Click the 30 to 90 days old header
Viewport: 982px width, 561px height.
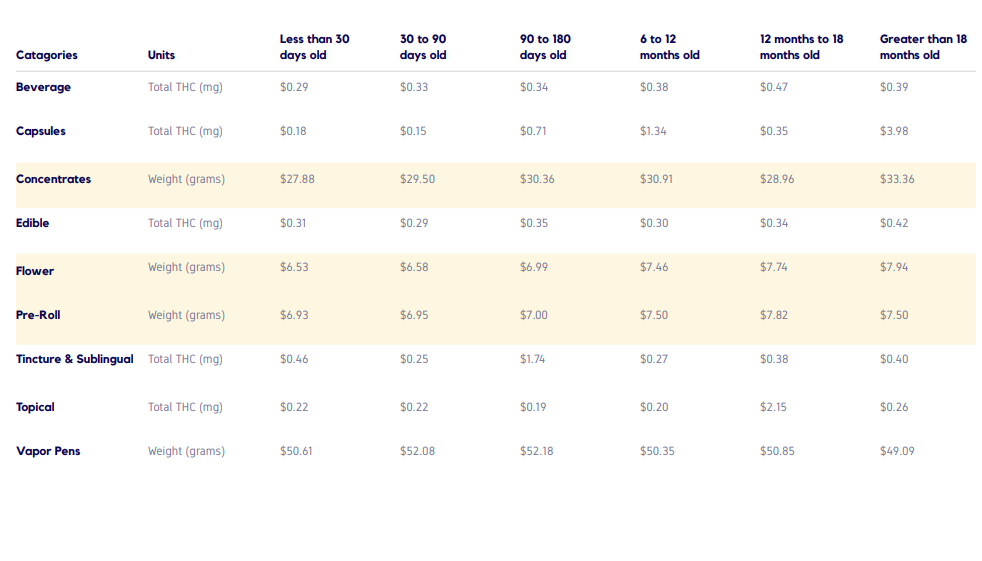pos(423,47)
